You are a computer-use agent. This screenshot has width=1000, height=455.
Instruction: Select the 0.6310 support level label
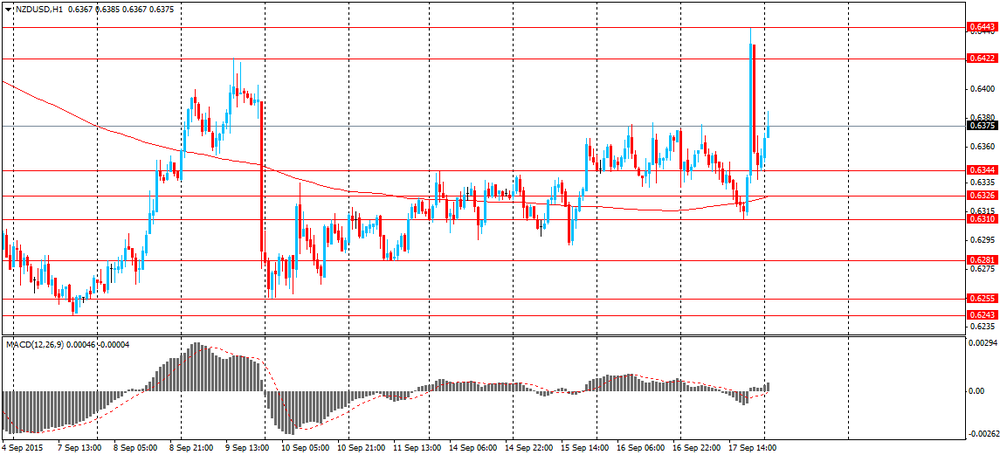[x=982, y=219]
